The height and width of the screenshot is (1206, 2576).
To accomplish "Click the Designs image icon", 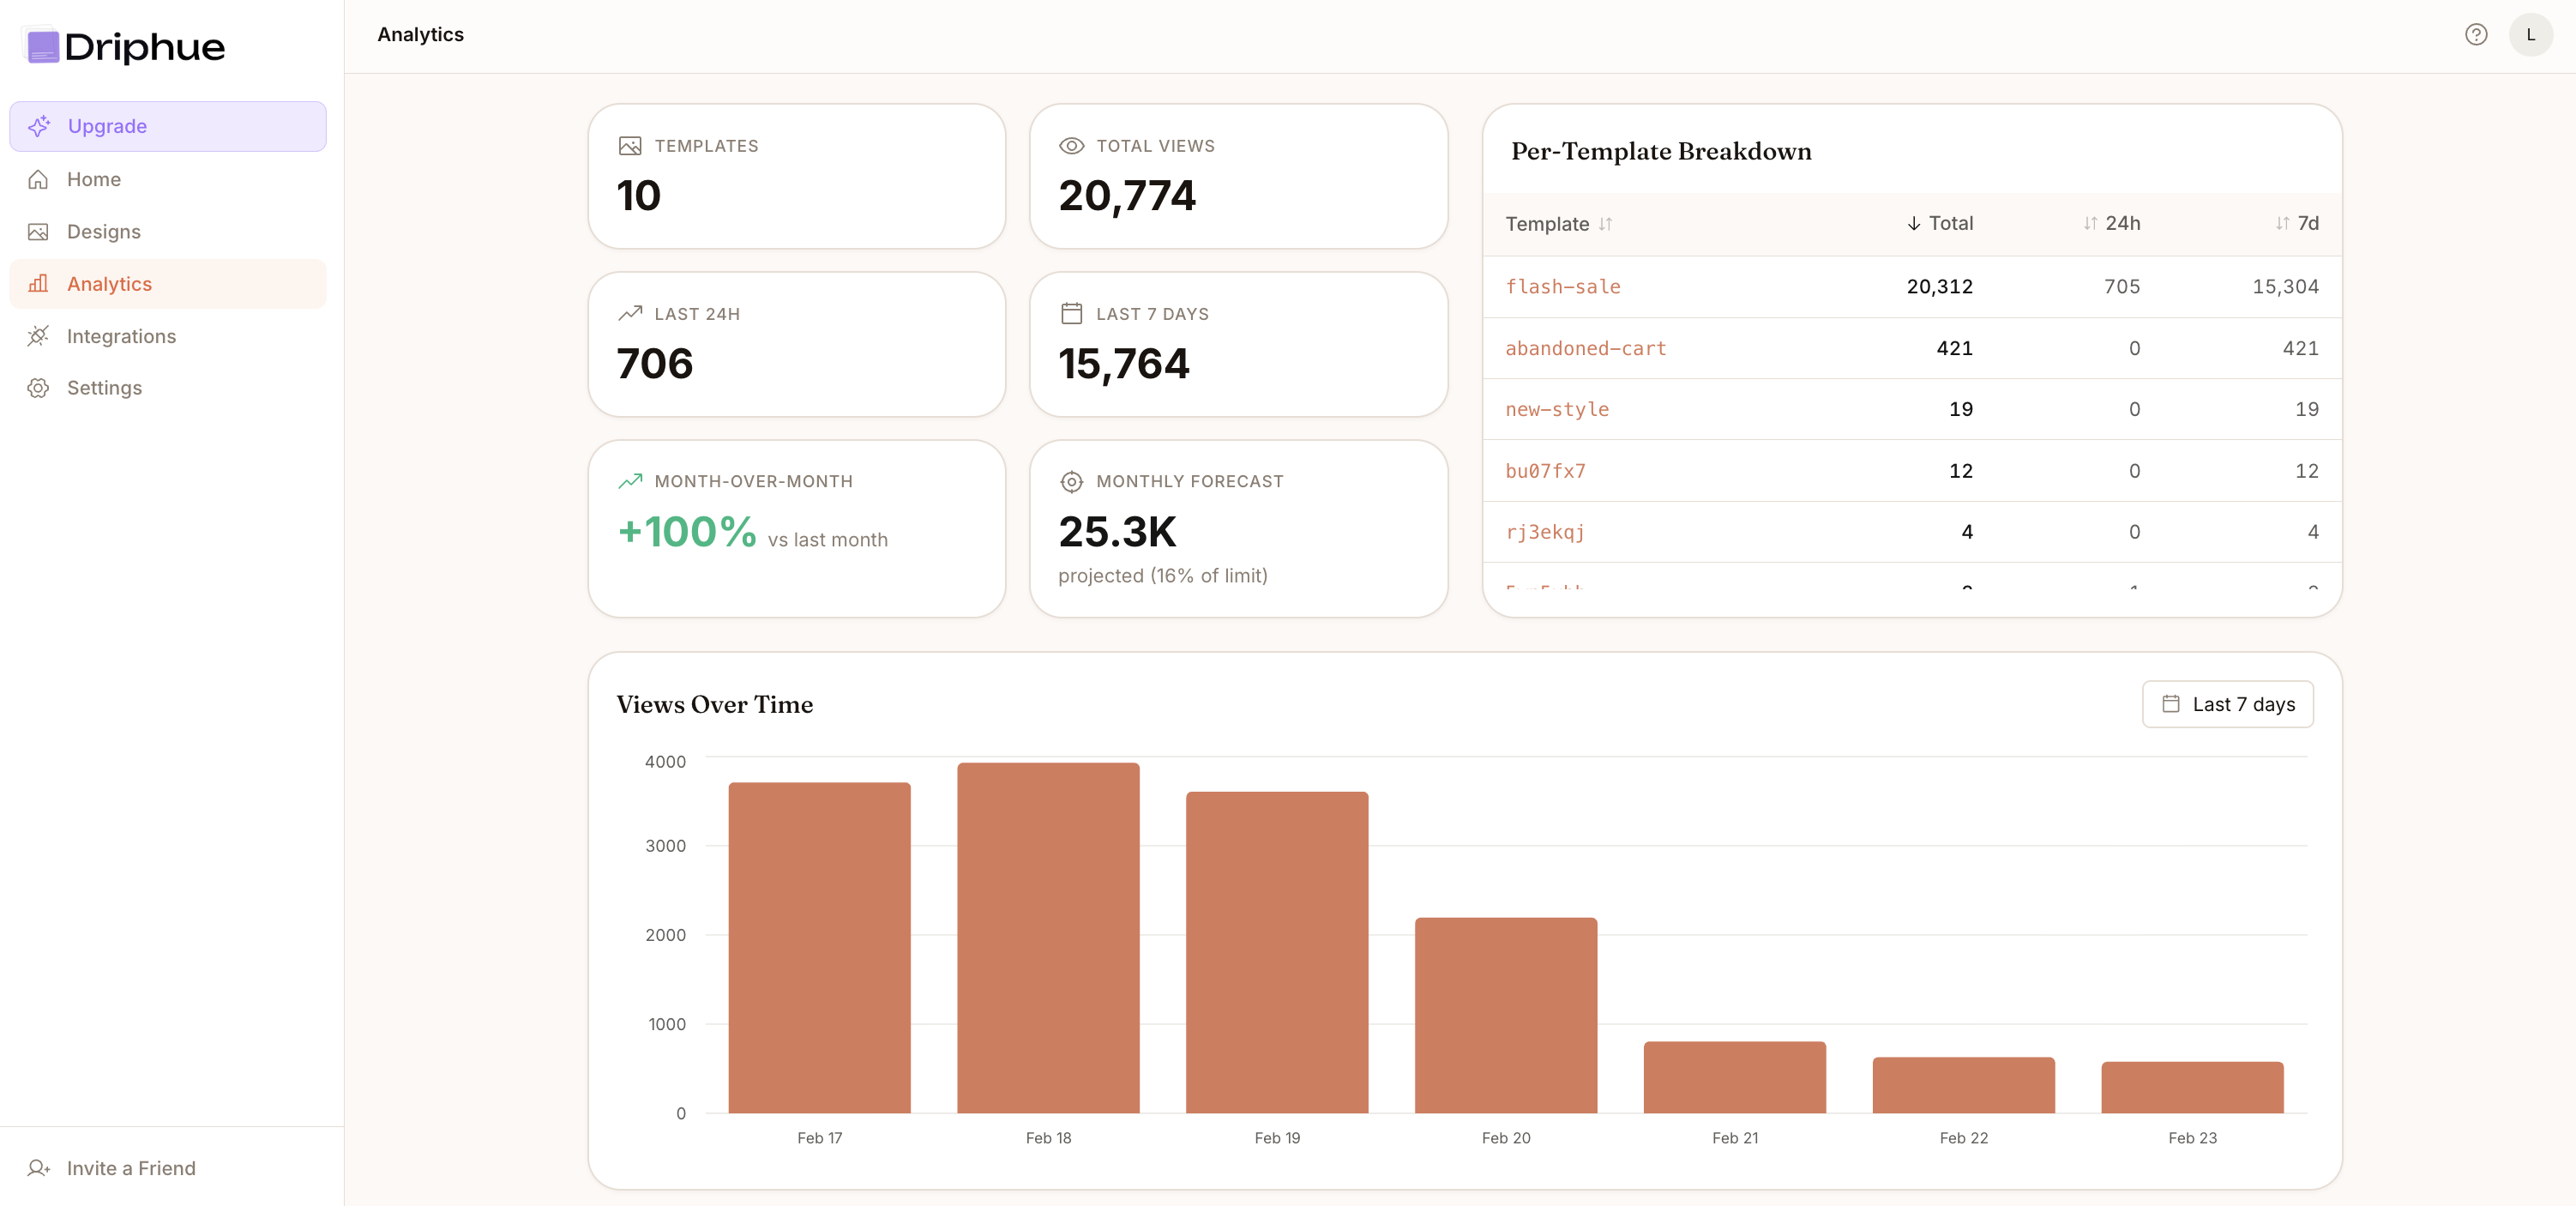I will 38,232.
